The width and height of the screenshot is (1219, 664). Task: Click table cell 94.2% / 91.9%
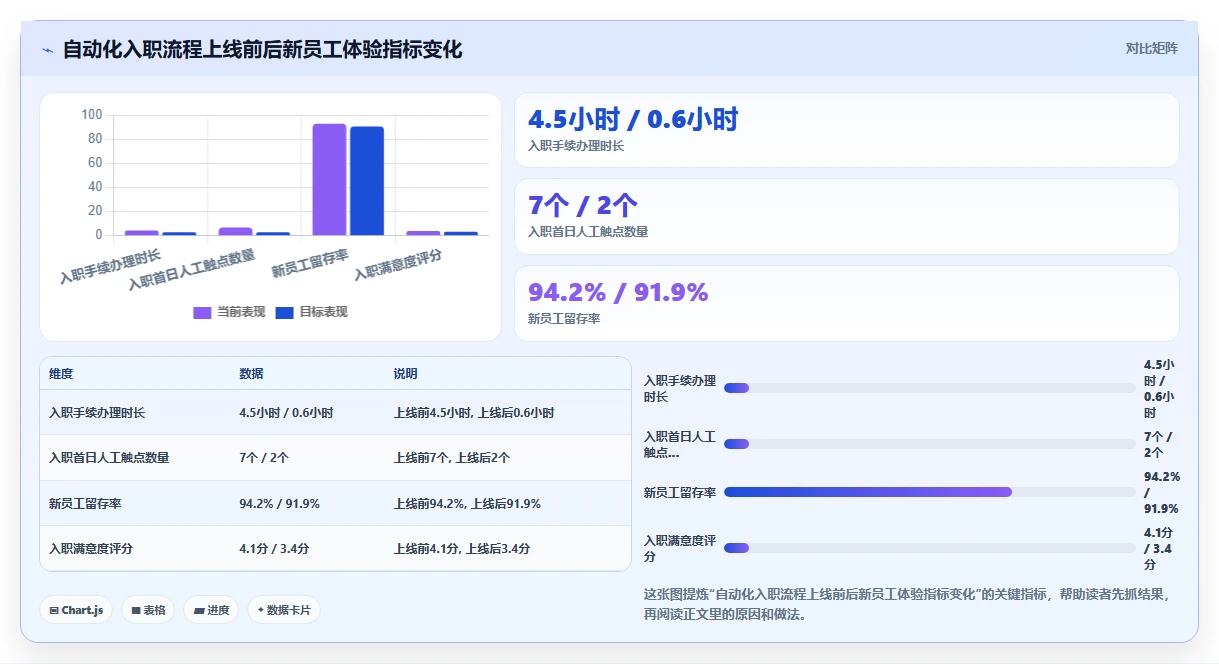[x=279, y=504]
